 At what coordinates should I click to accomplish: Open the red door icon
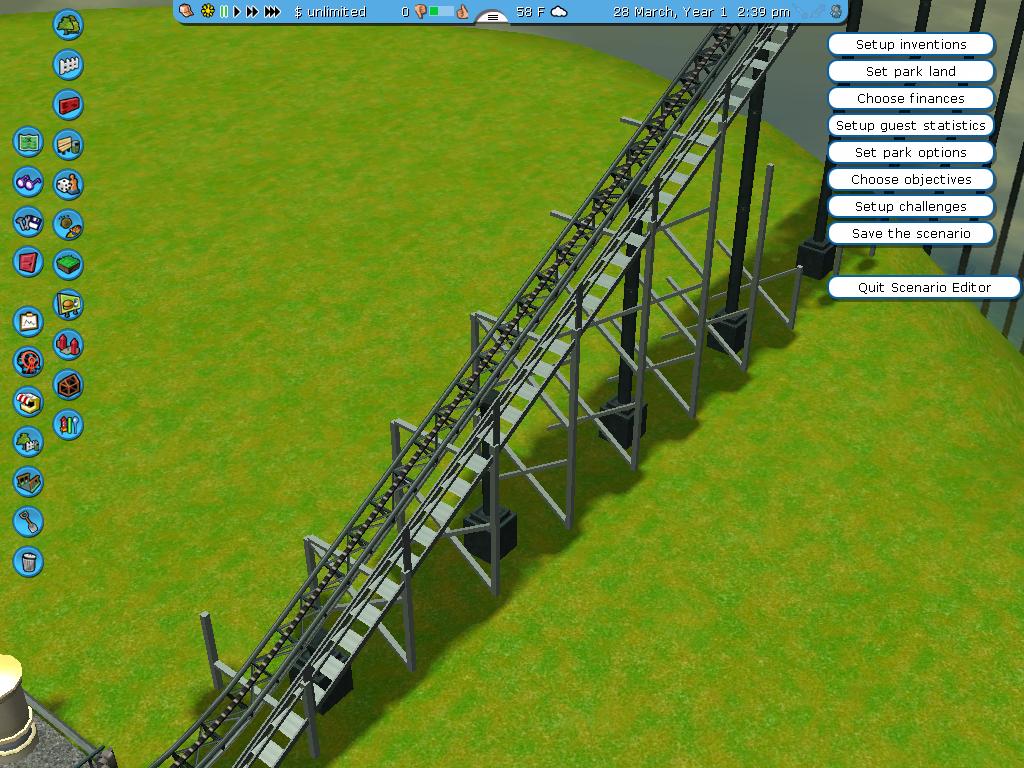click(x=28, y=262)
